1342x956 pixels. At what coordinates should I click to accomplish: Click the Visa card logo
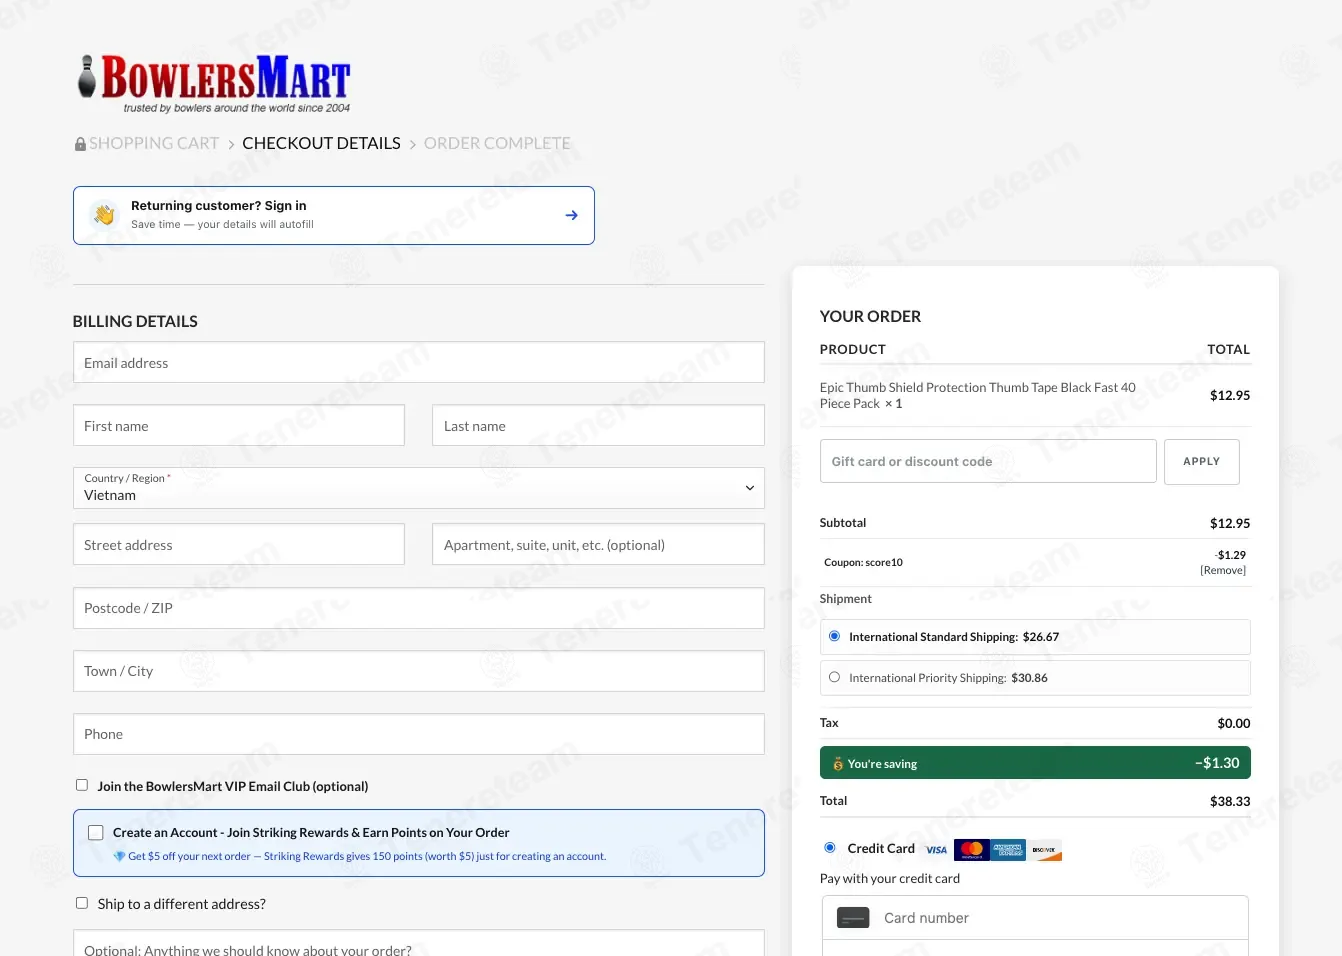tap(936, 850)
